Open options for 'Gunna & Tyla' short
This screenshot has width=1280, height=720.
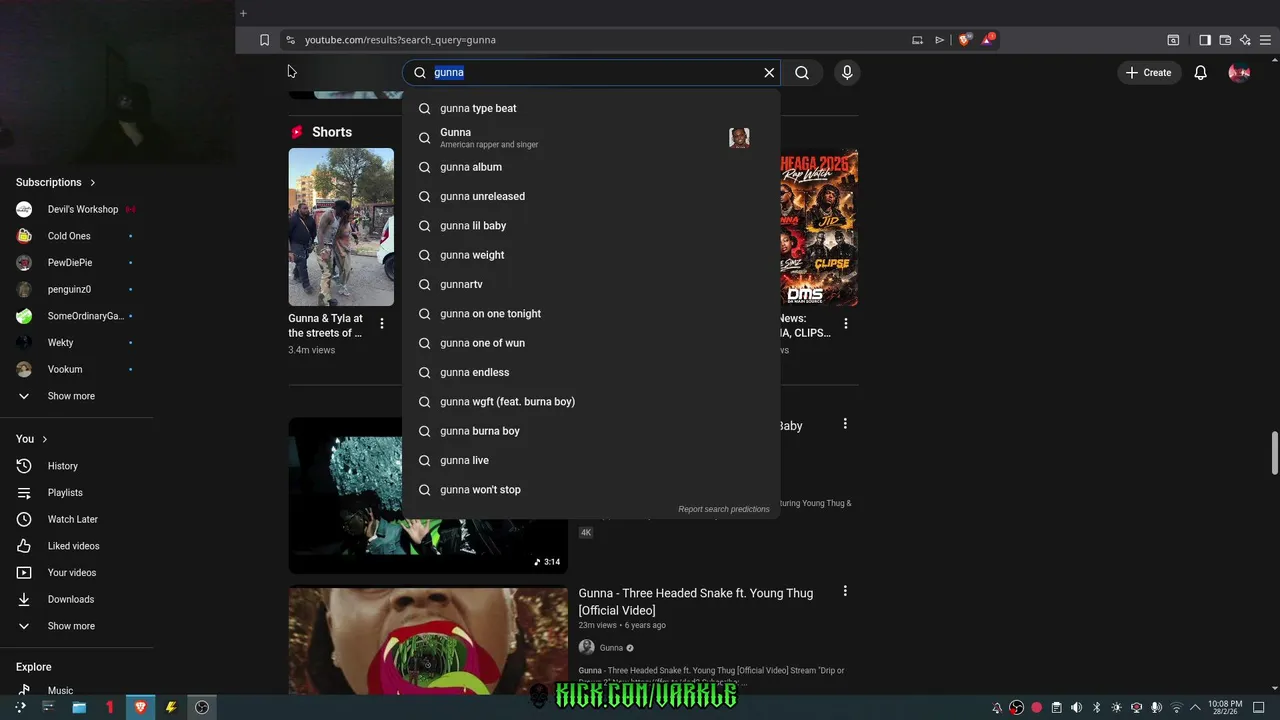pos(381,324)
